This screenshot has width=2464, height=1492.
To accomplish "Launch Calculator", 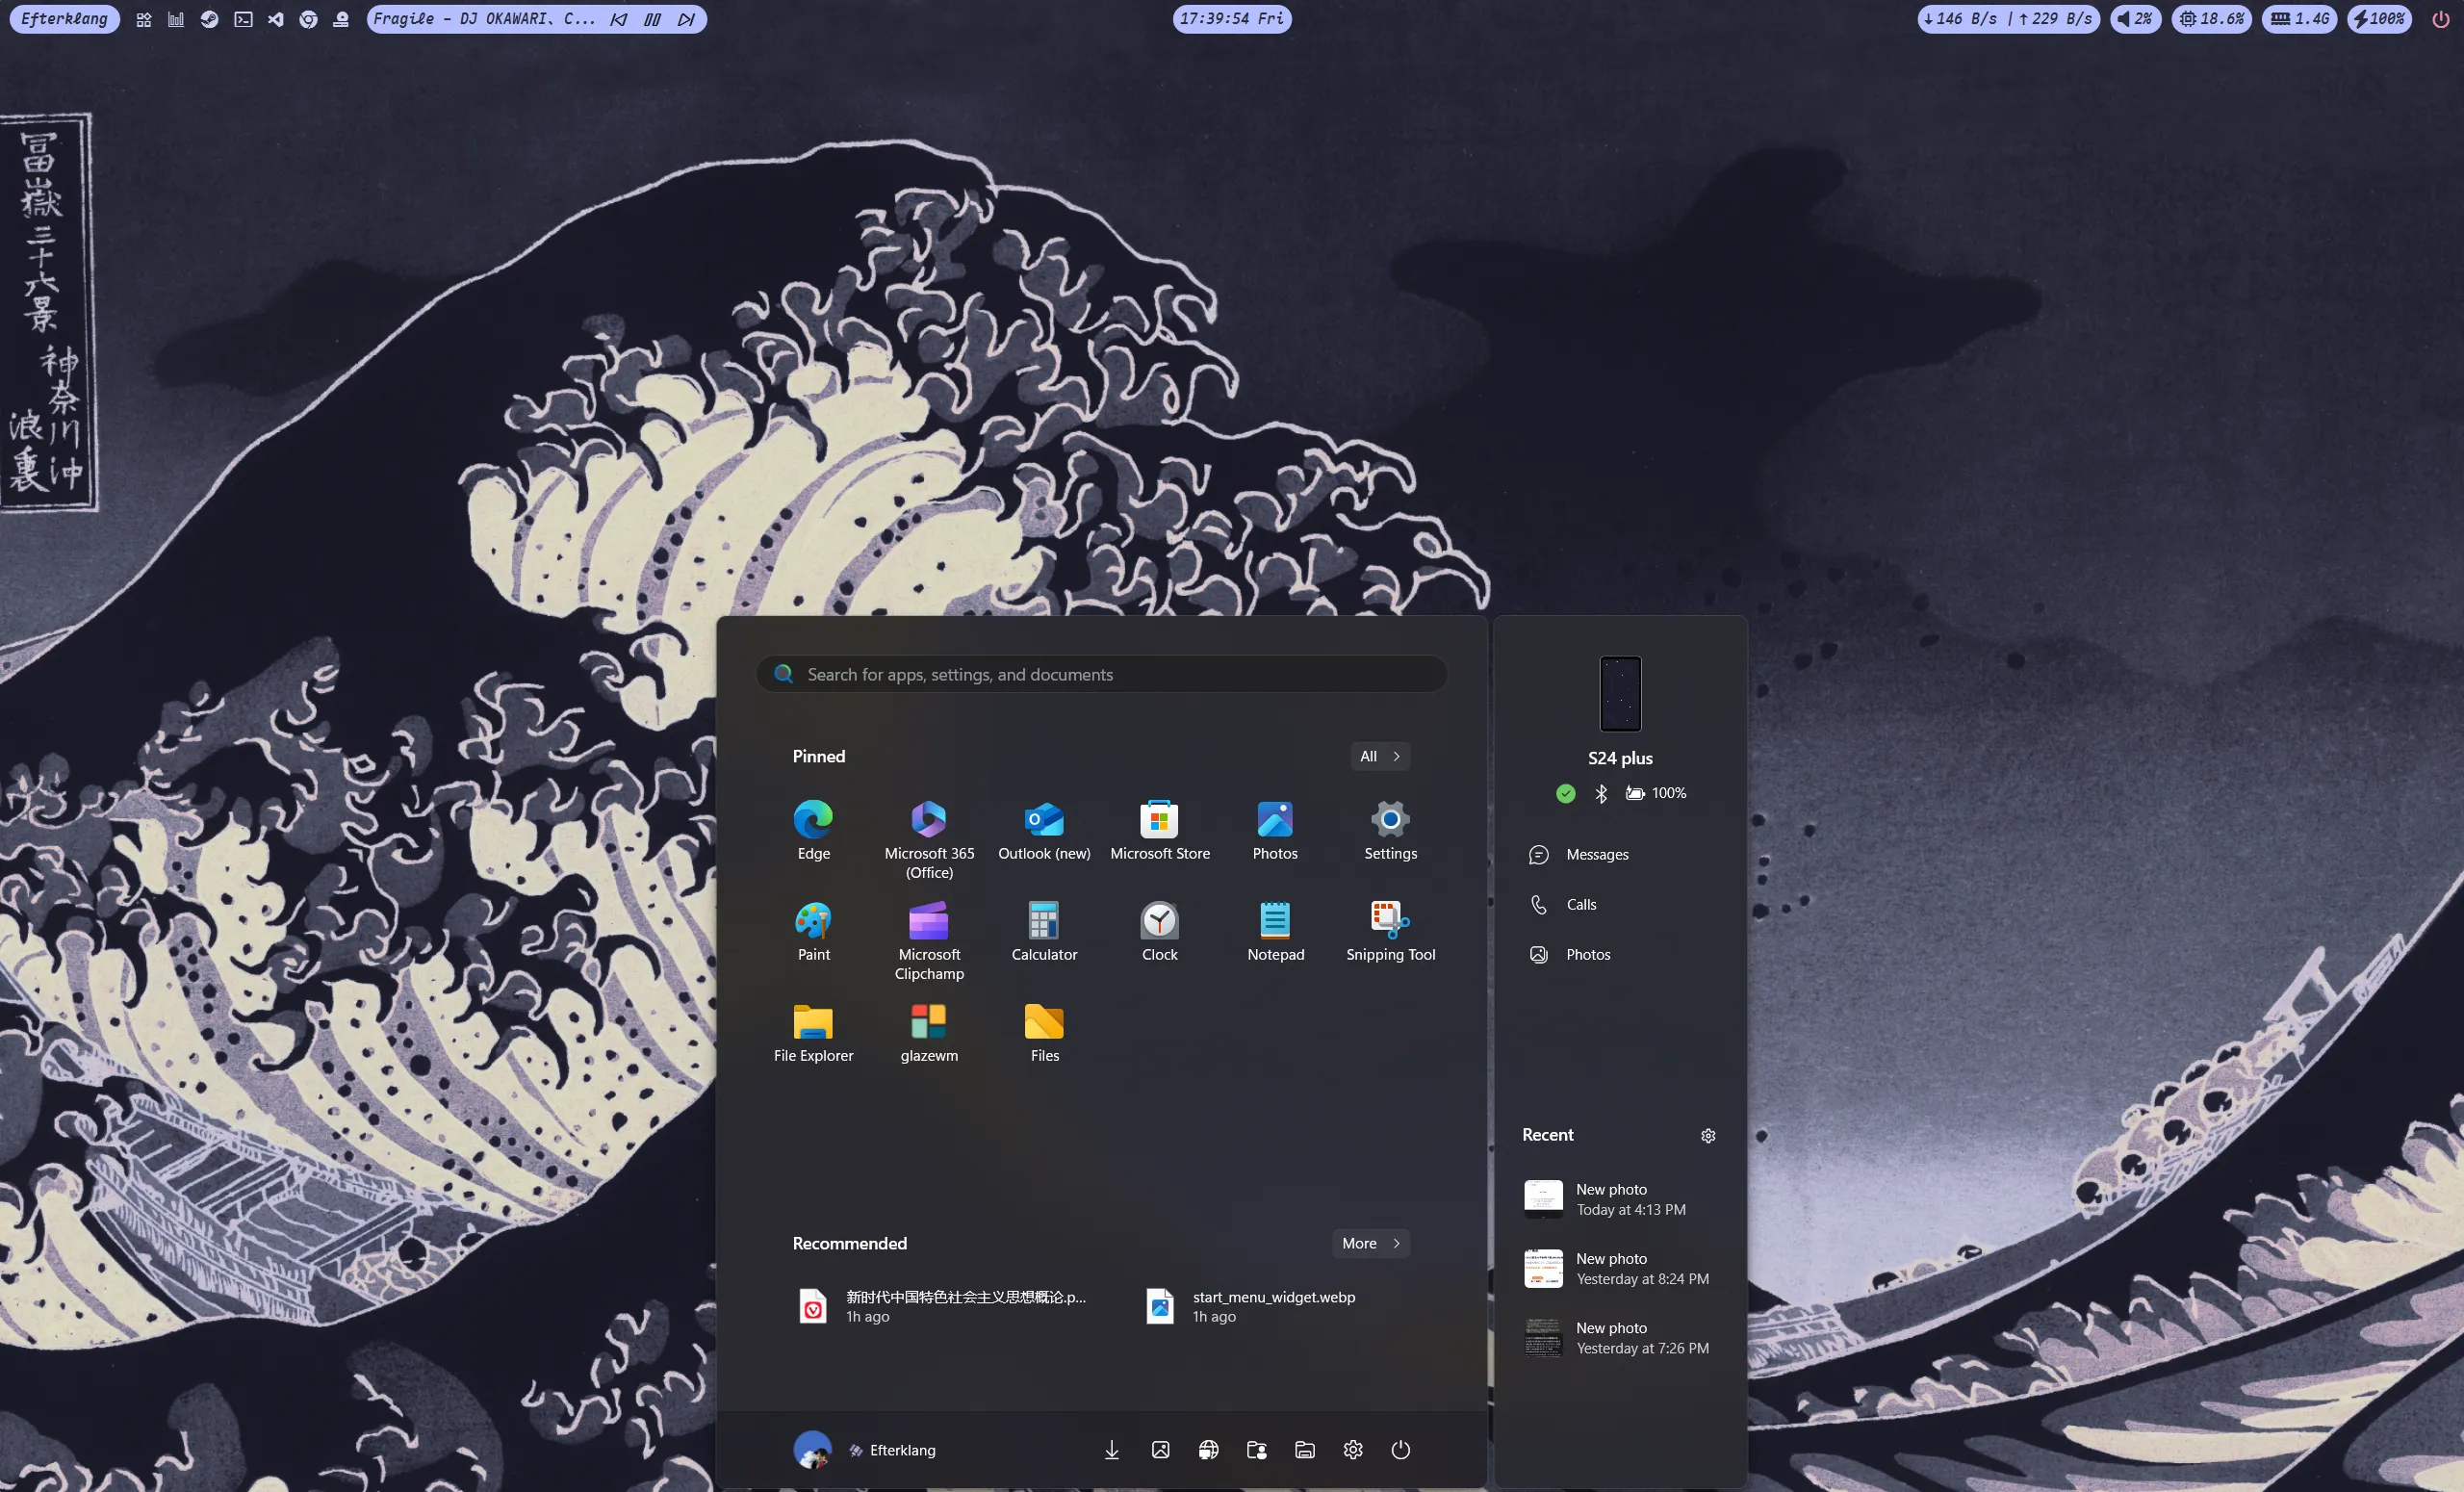I will point(1044,931).
